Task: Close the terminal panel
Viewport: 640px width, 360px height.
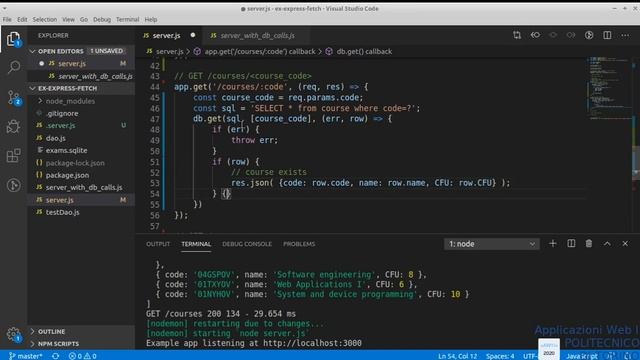Action: pyautogui.click(x=625, y=244)
